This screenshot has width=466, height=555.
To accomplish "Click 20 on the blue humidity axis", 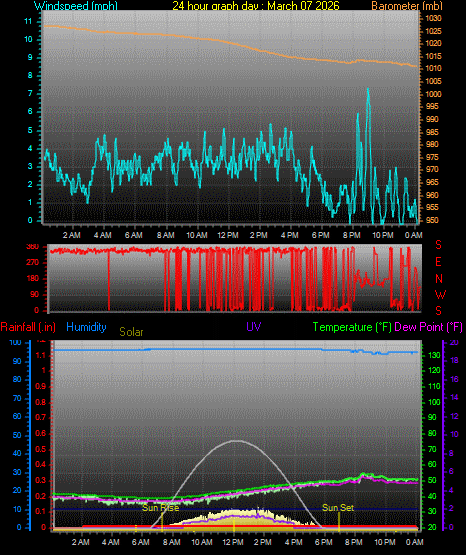I will (17, 490).
